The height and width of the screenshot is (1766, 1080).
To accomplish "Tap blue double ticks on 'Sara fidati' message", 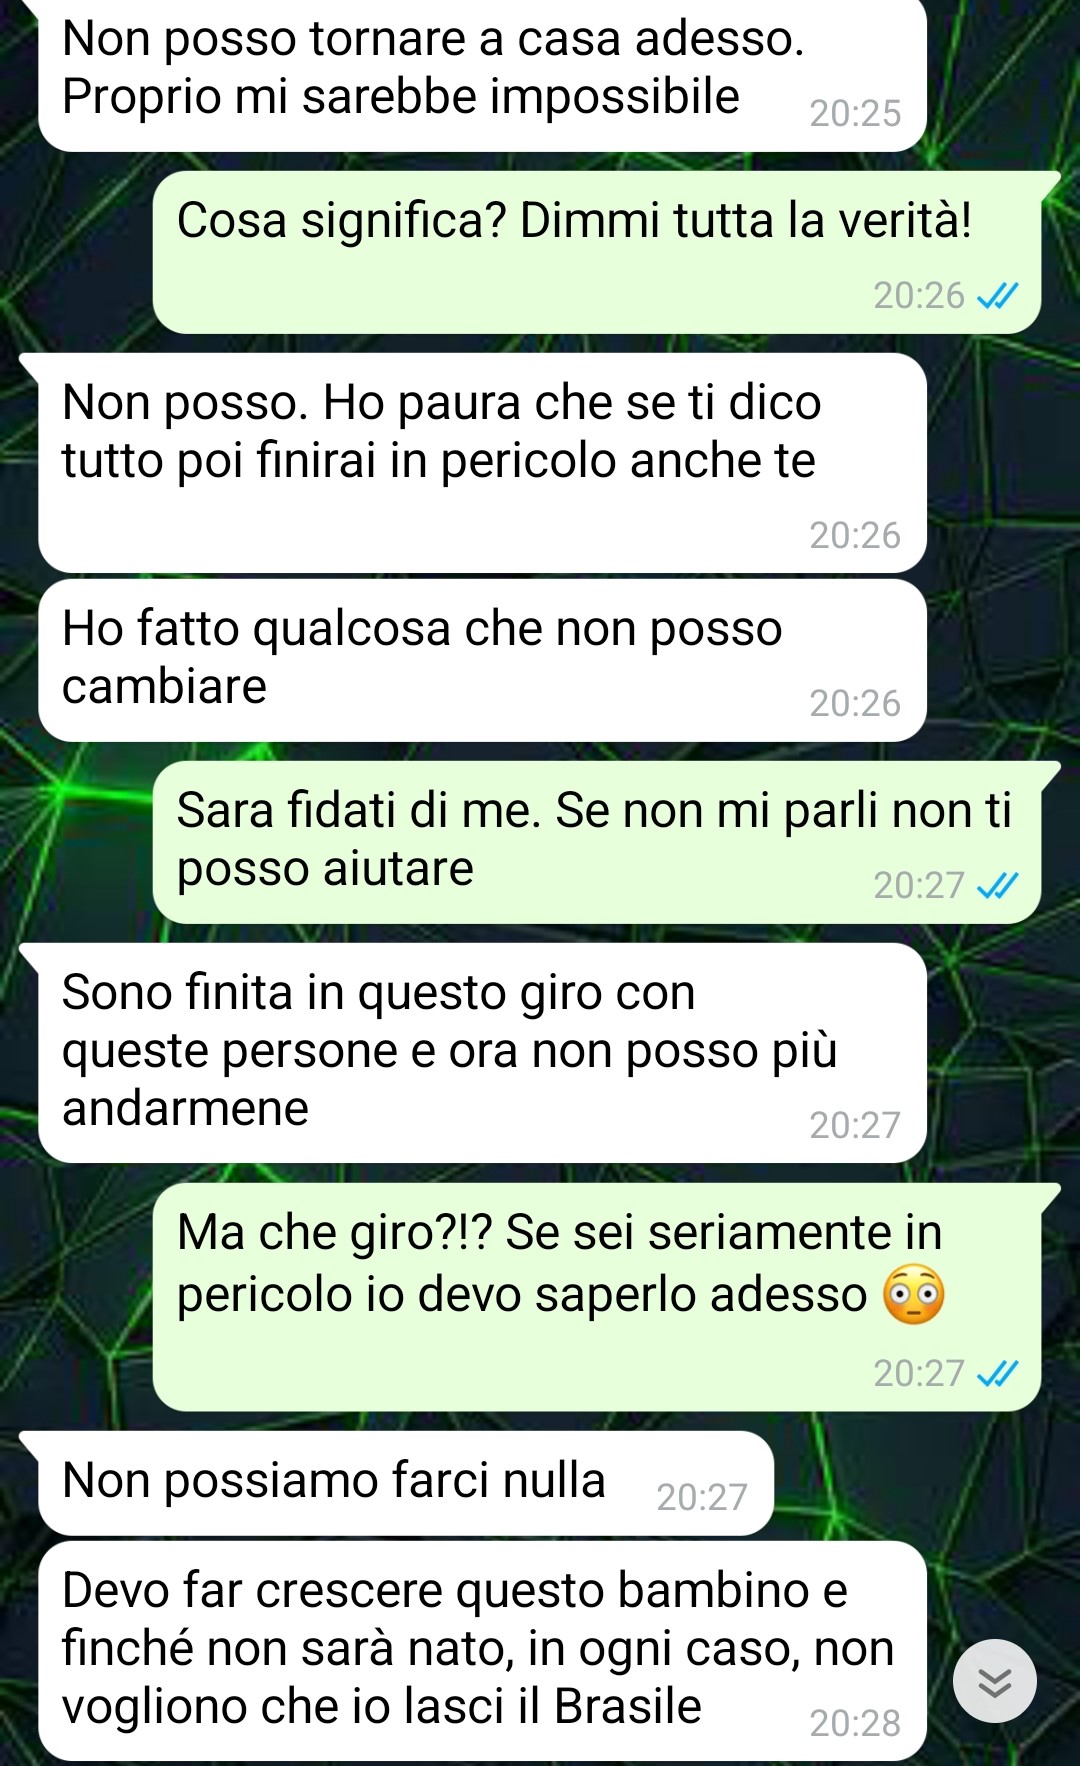I will click(997, 885).
